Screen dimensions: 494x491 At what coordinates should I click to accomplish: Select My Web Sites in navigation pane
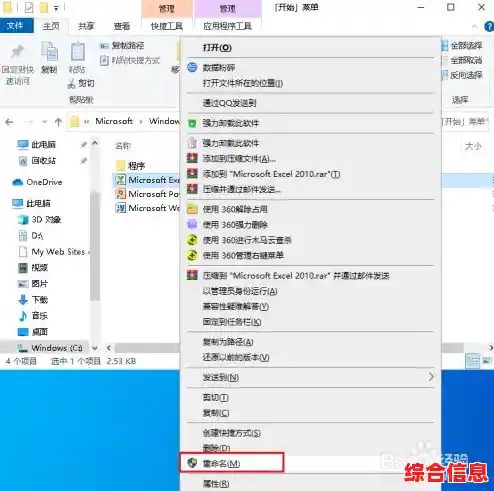pos(53,252)
